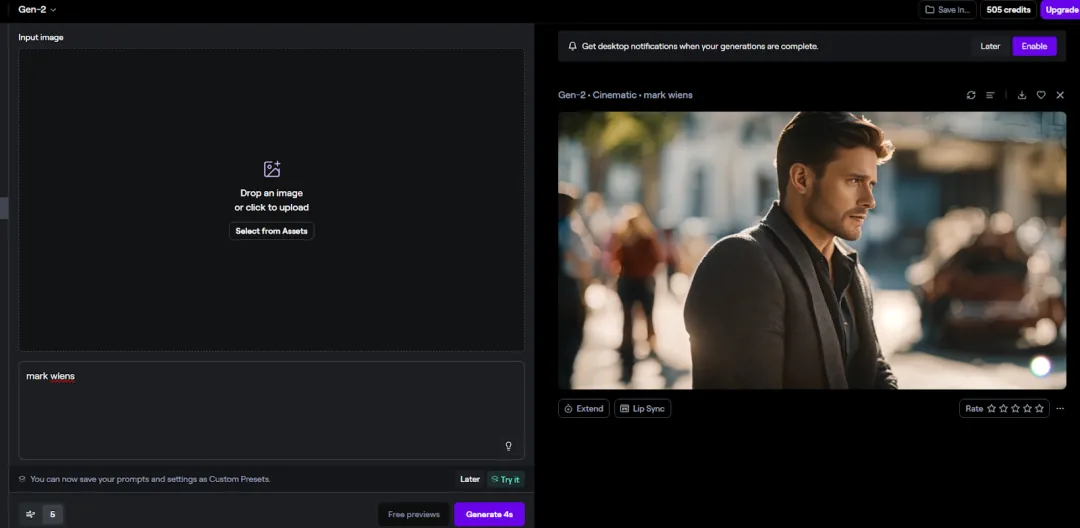Click the generated video preview
This screenshot has width=1080, height=528.
812,251
